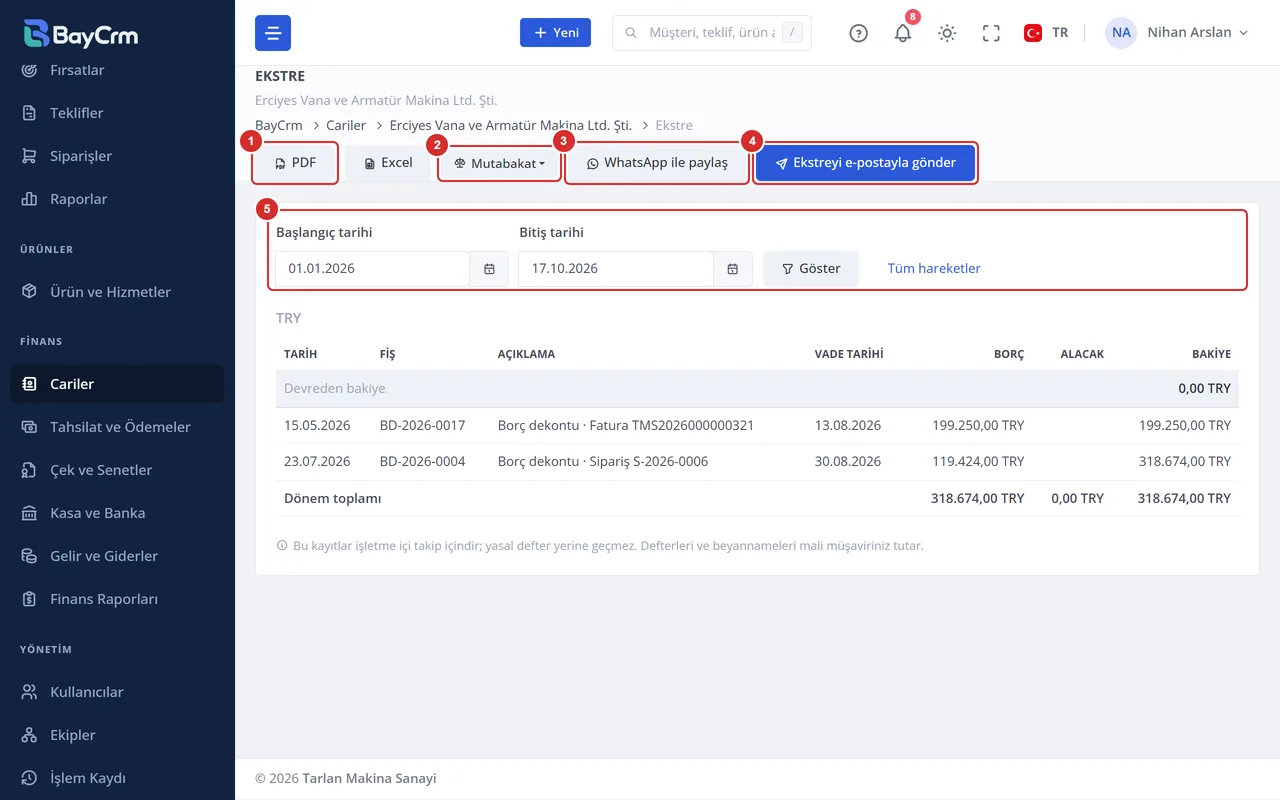Click due date 30.08.2026
The height and width of the screenshot is (800, 1280).
click(848, 461)
